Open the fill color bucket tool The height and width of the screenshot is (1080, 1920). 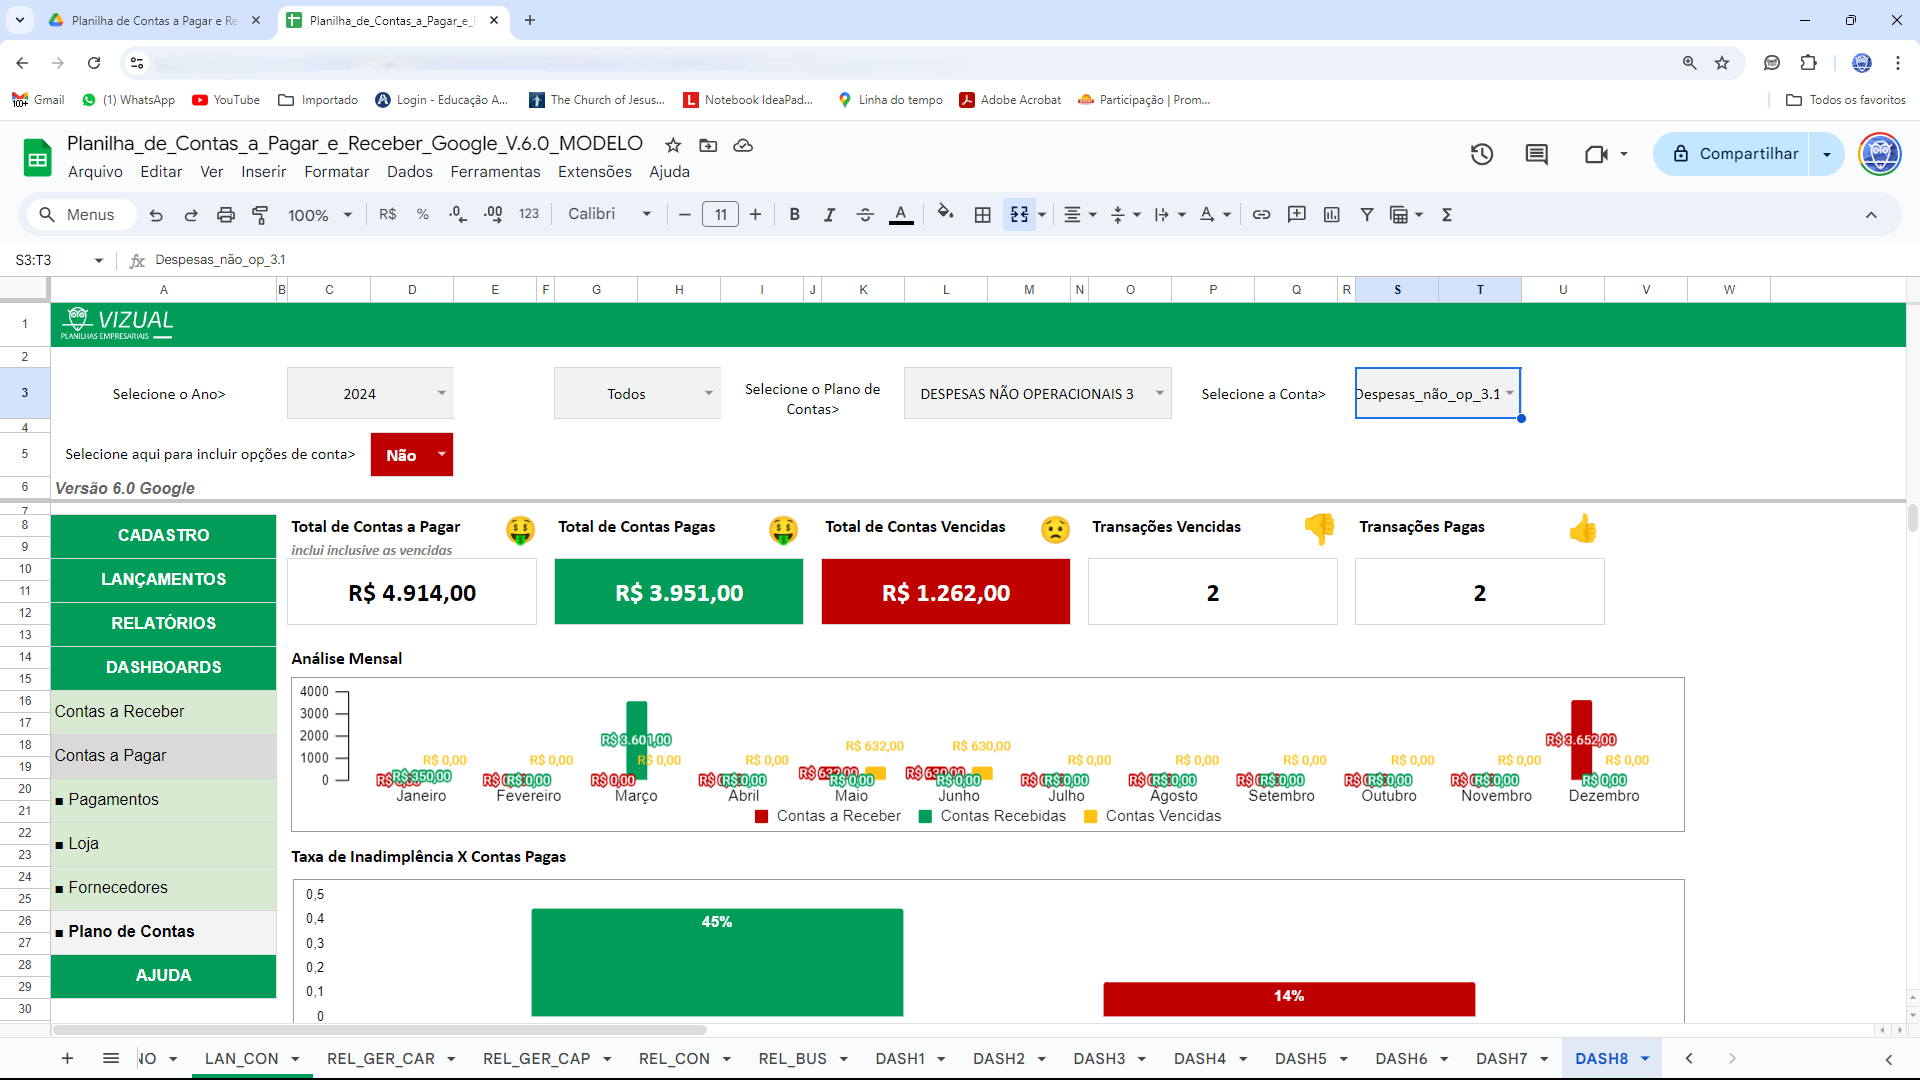click(945, 214)
